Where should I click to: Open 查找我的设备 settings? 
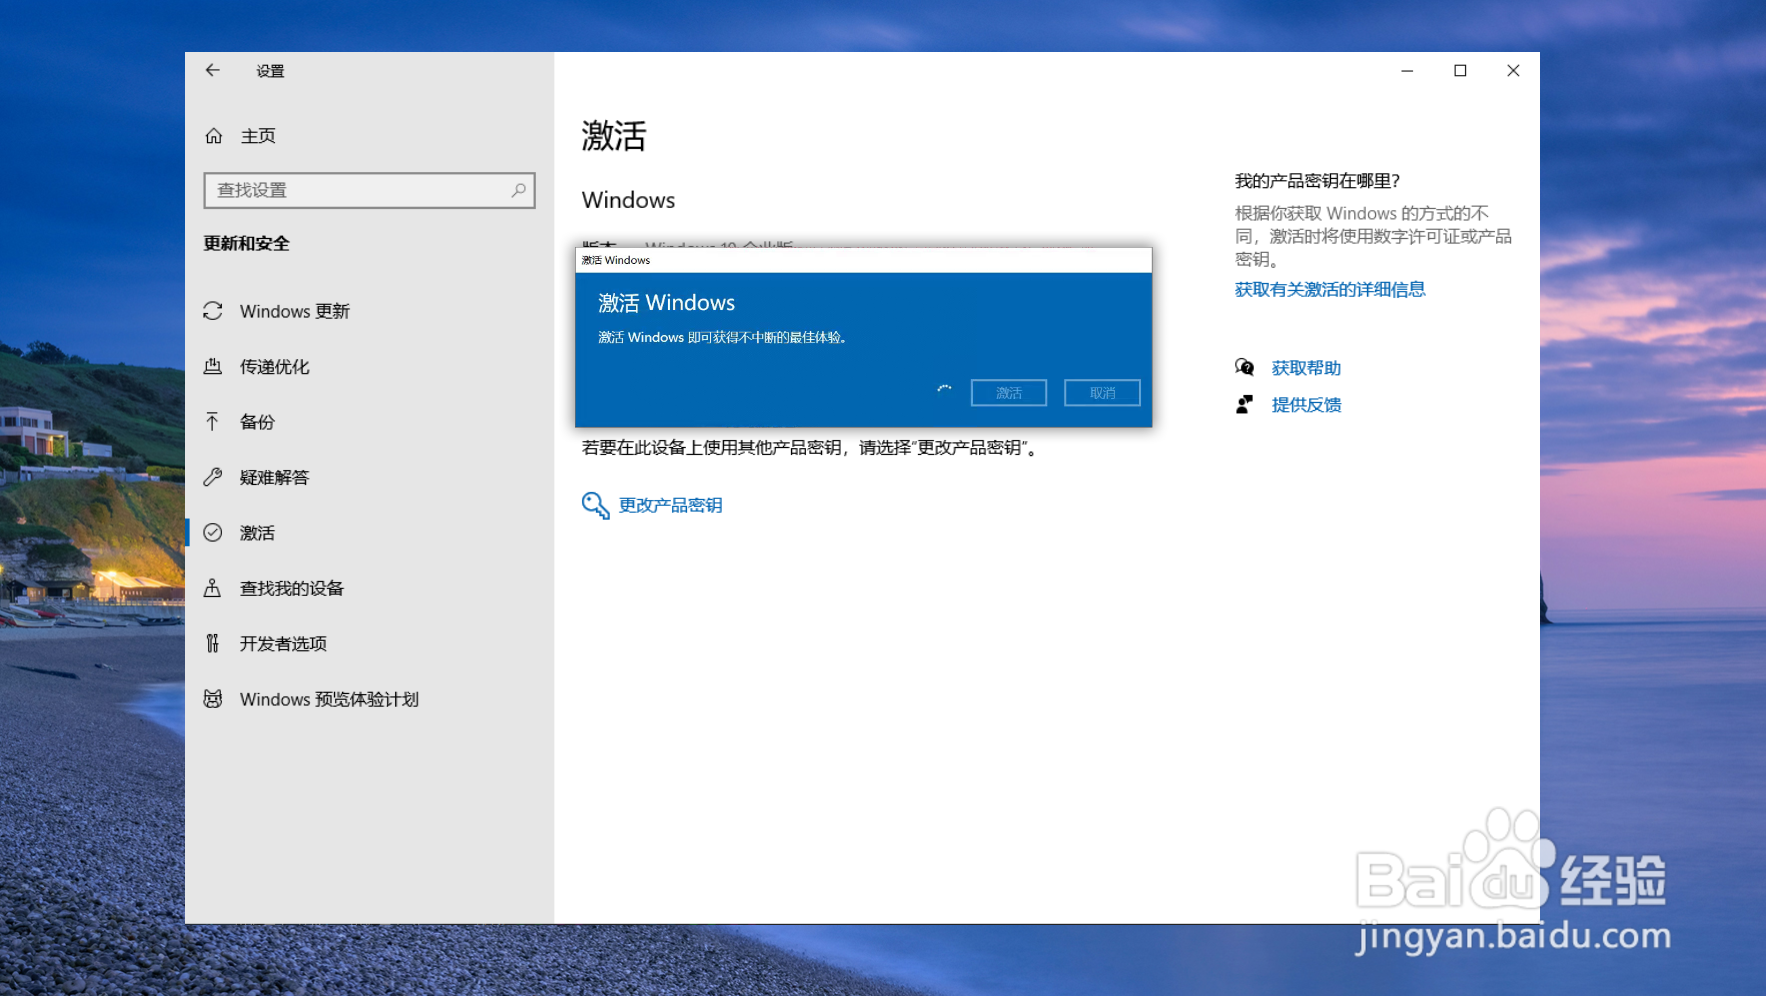[291, 588]
